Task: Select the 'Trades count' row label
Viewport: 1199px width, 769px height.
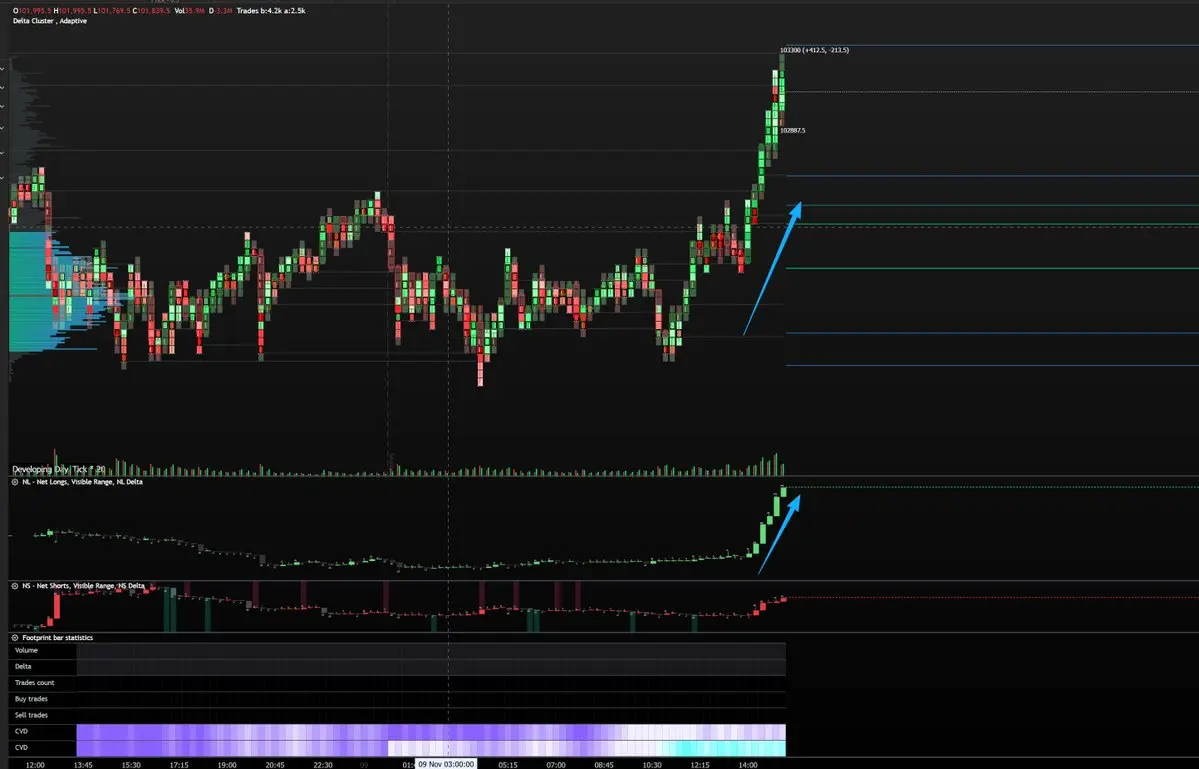Action: (x=34, y=683)
